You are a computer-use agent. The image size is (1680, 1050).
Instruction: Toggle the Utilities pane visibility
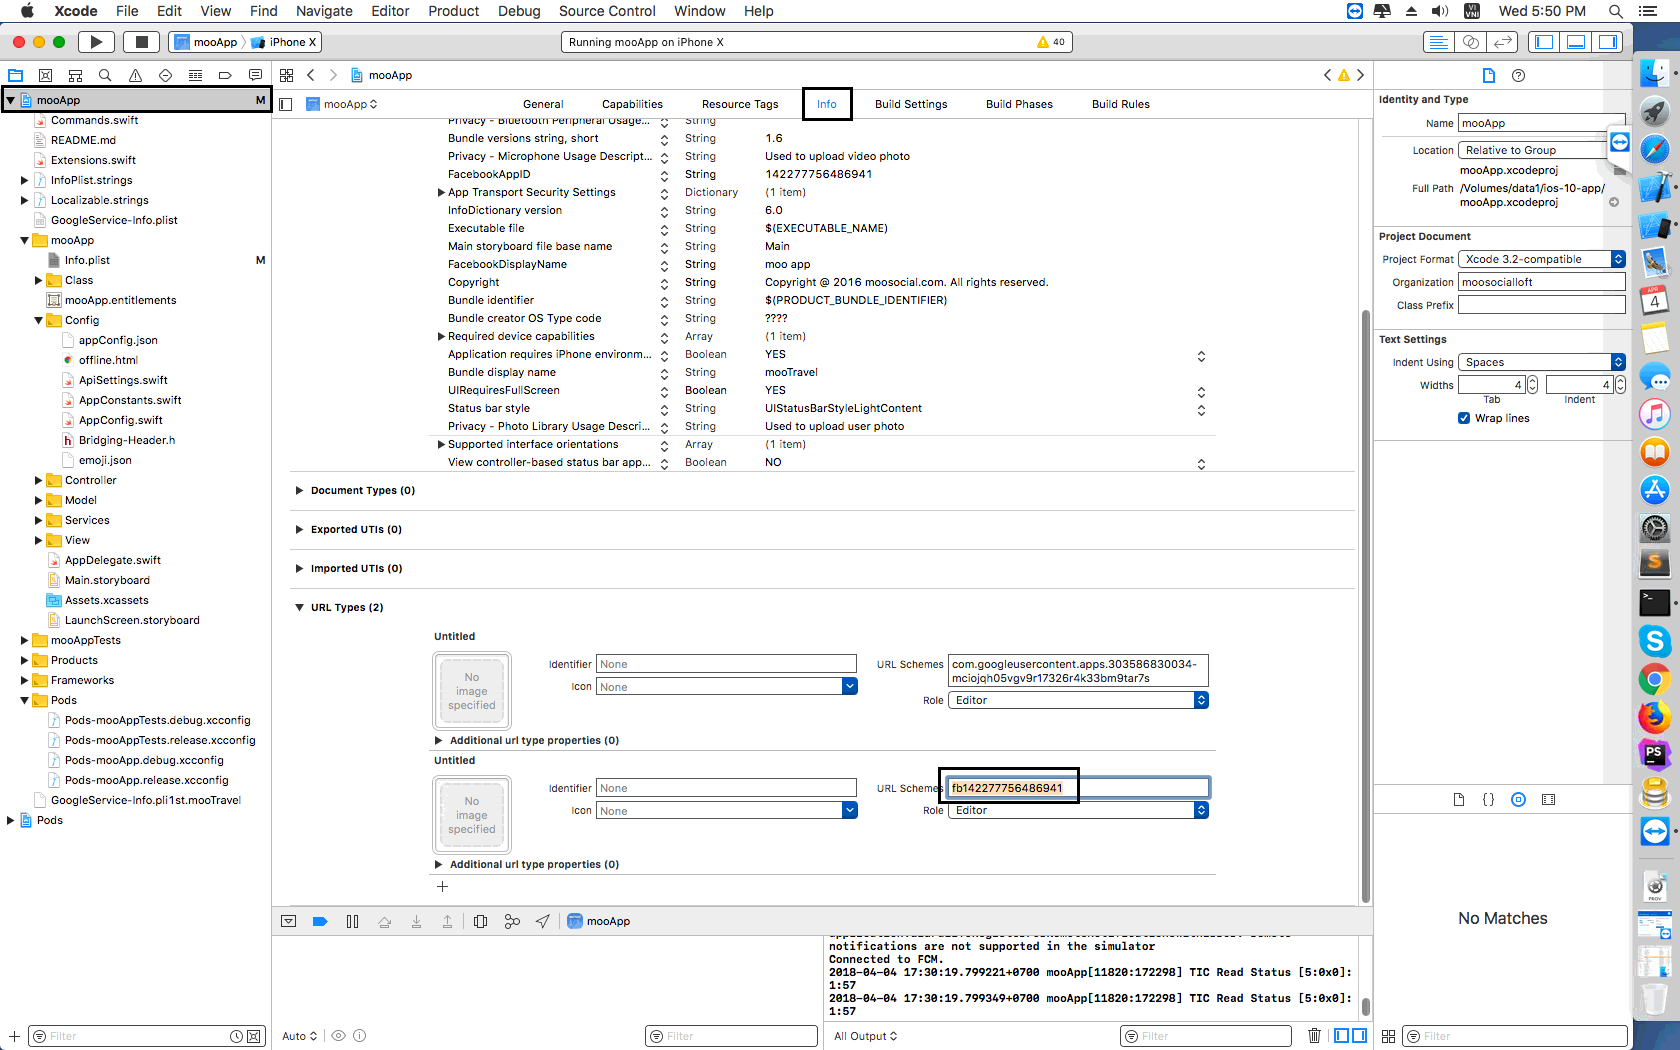click(x=1608, y=42)
